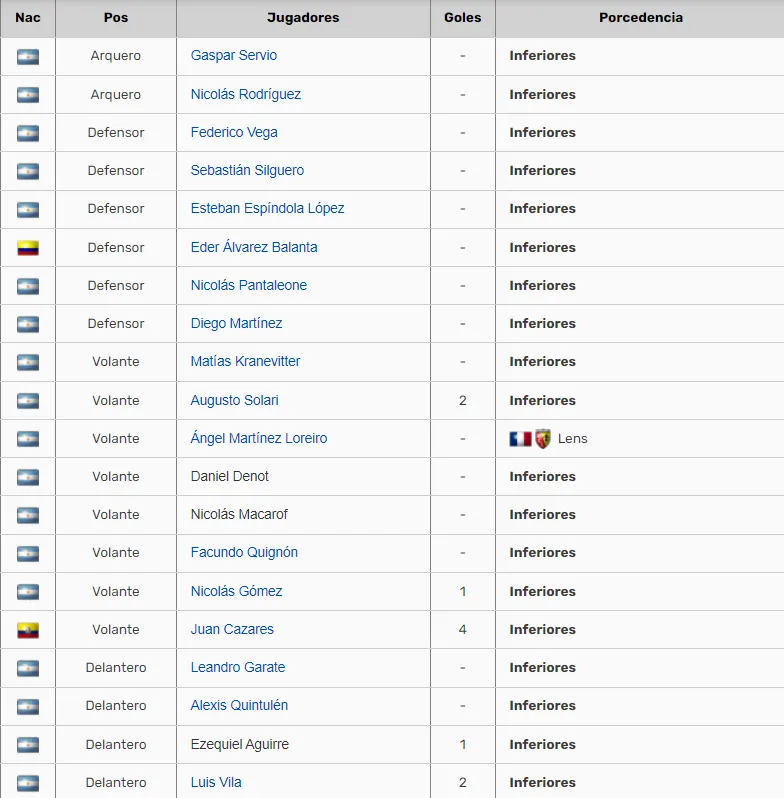Viewport: 784px width, 798px height.
Task: Click the Argentina flag next to Luis Vila
Action: 28,783
